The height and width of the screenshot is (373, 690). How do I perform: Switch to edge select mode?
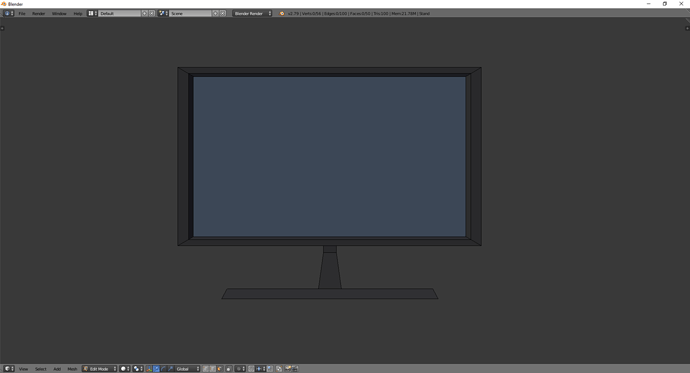213,369
